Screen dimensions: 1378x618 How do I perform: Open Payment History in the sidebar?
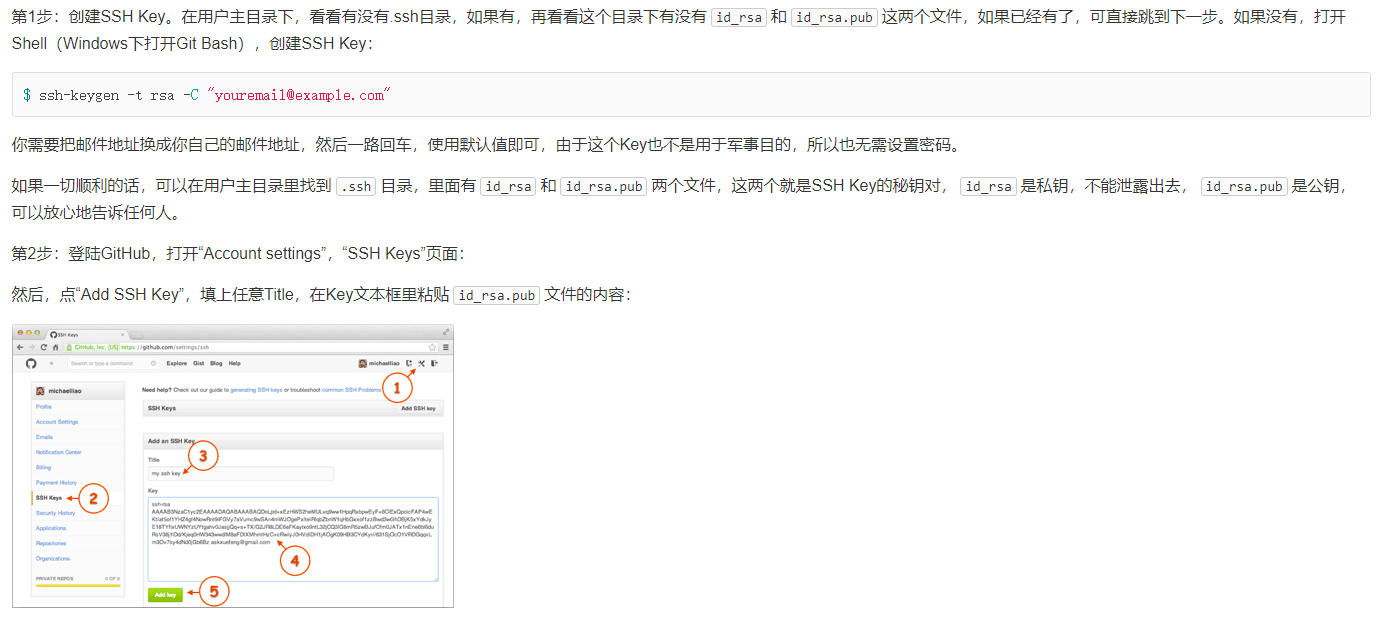[x=56, y=482]
